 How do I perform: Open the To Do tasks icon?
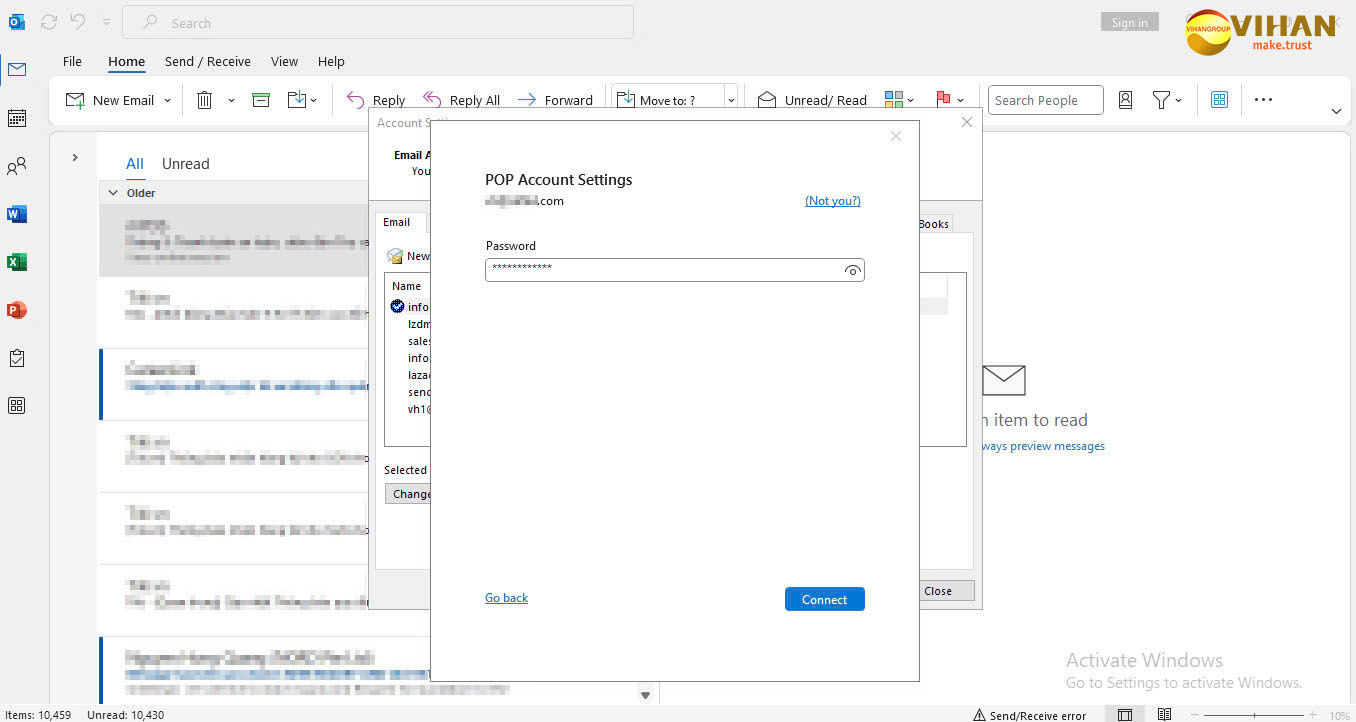pyautogui.click(x=17, y=358)
